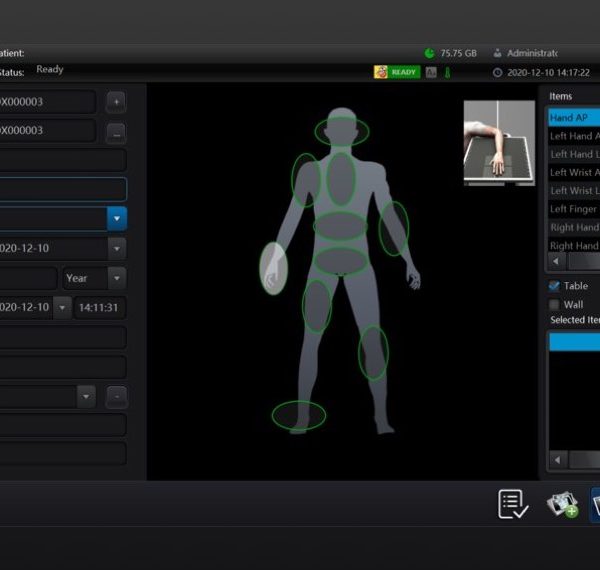600x570 pixels.
Task: Click the green READY status indicator
Action: pos(395,72)
